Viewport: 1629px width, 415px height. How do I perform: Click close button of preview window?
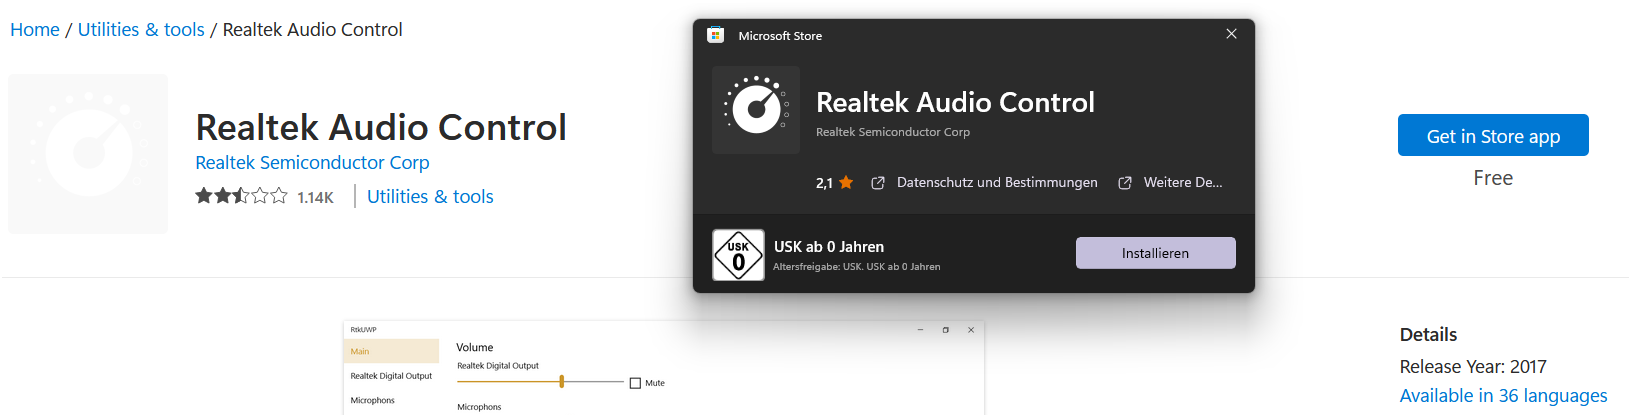971,330
